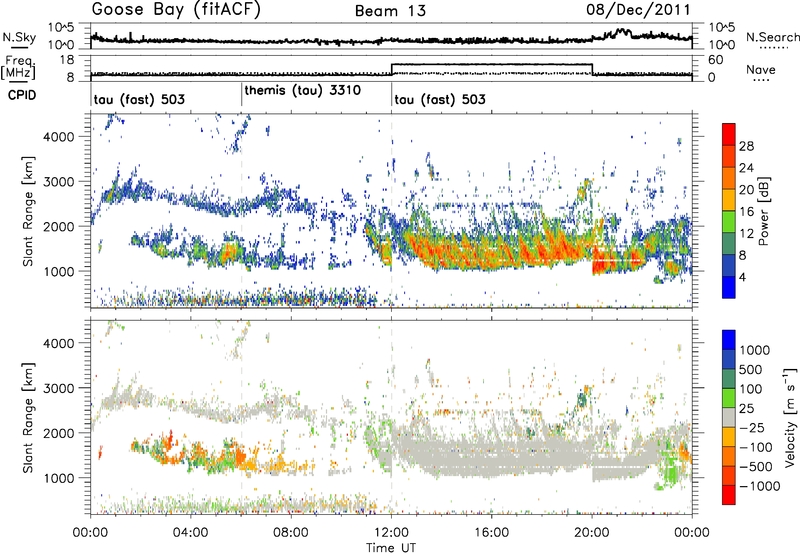Click the "tau (fast) 503" label starting at 12:00

tap(440, 99)
